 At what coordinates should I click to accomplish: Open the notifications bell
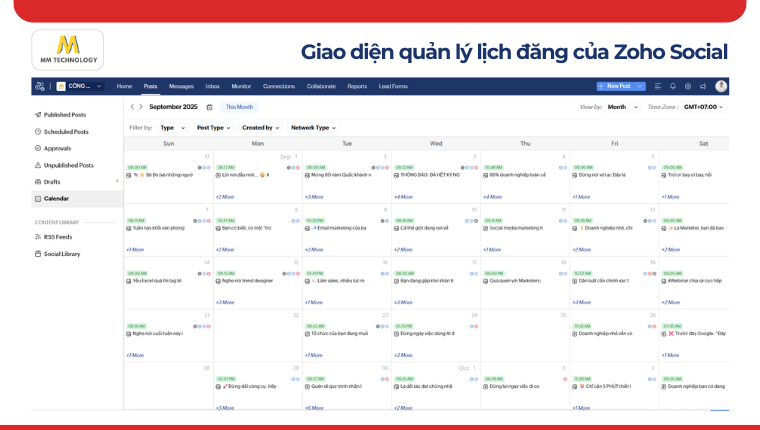pos(673,86)
